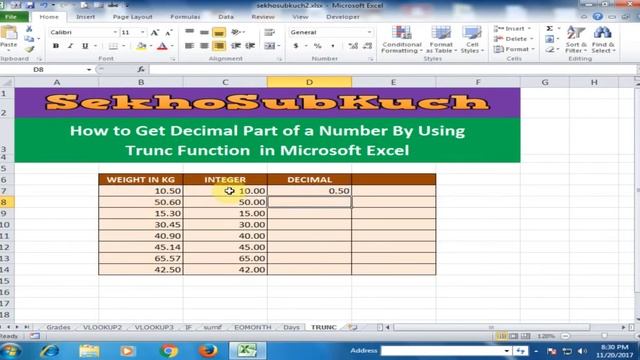Click the Accounting dollar format icon
Screen dimensions: 640x360
296,46
